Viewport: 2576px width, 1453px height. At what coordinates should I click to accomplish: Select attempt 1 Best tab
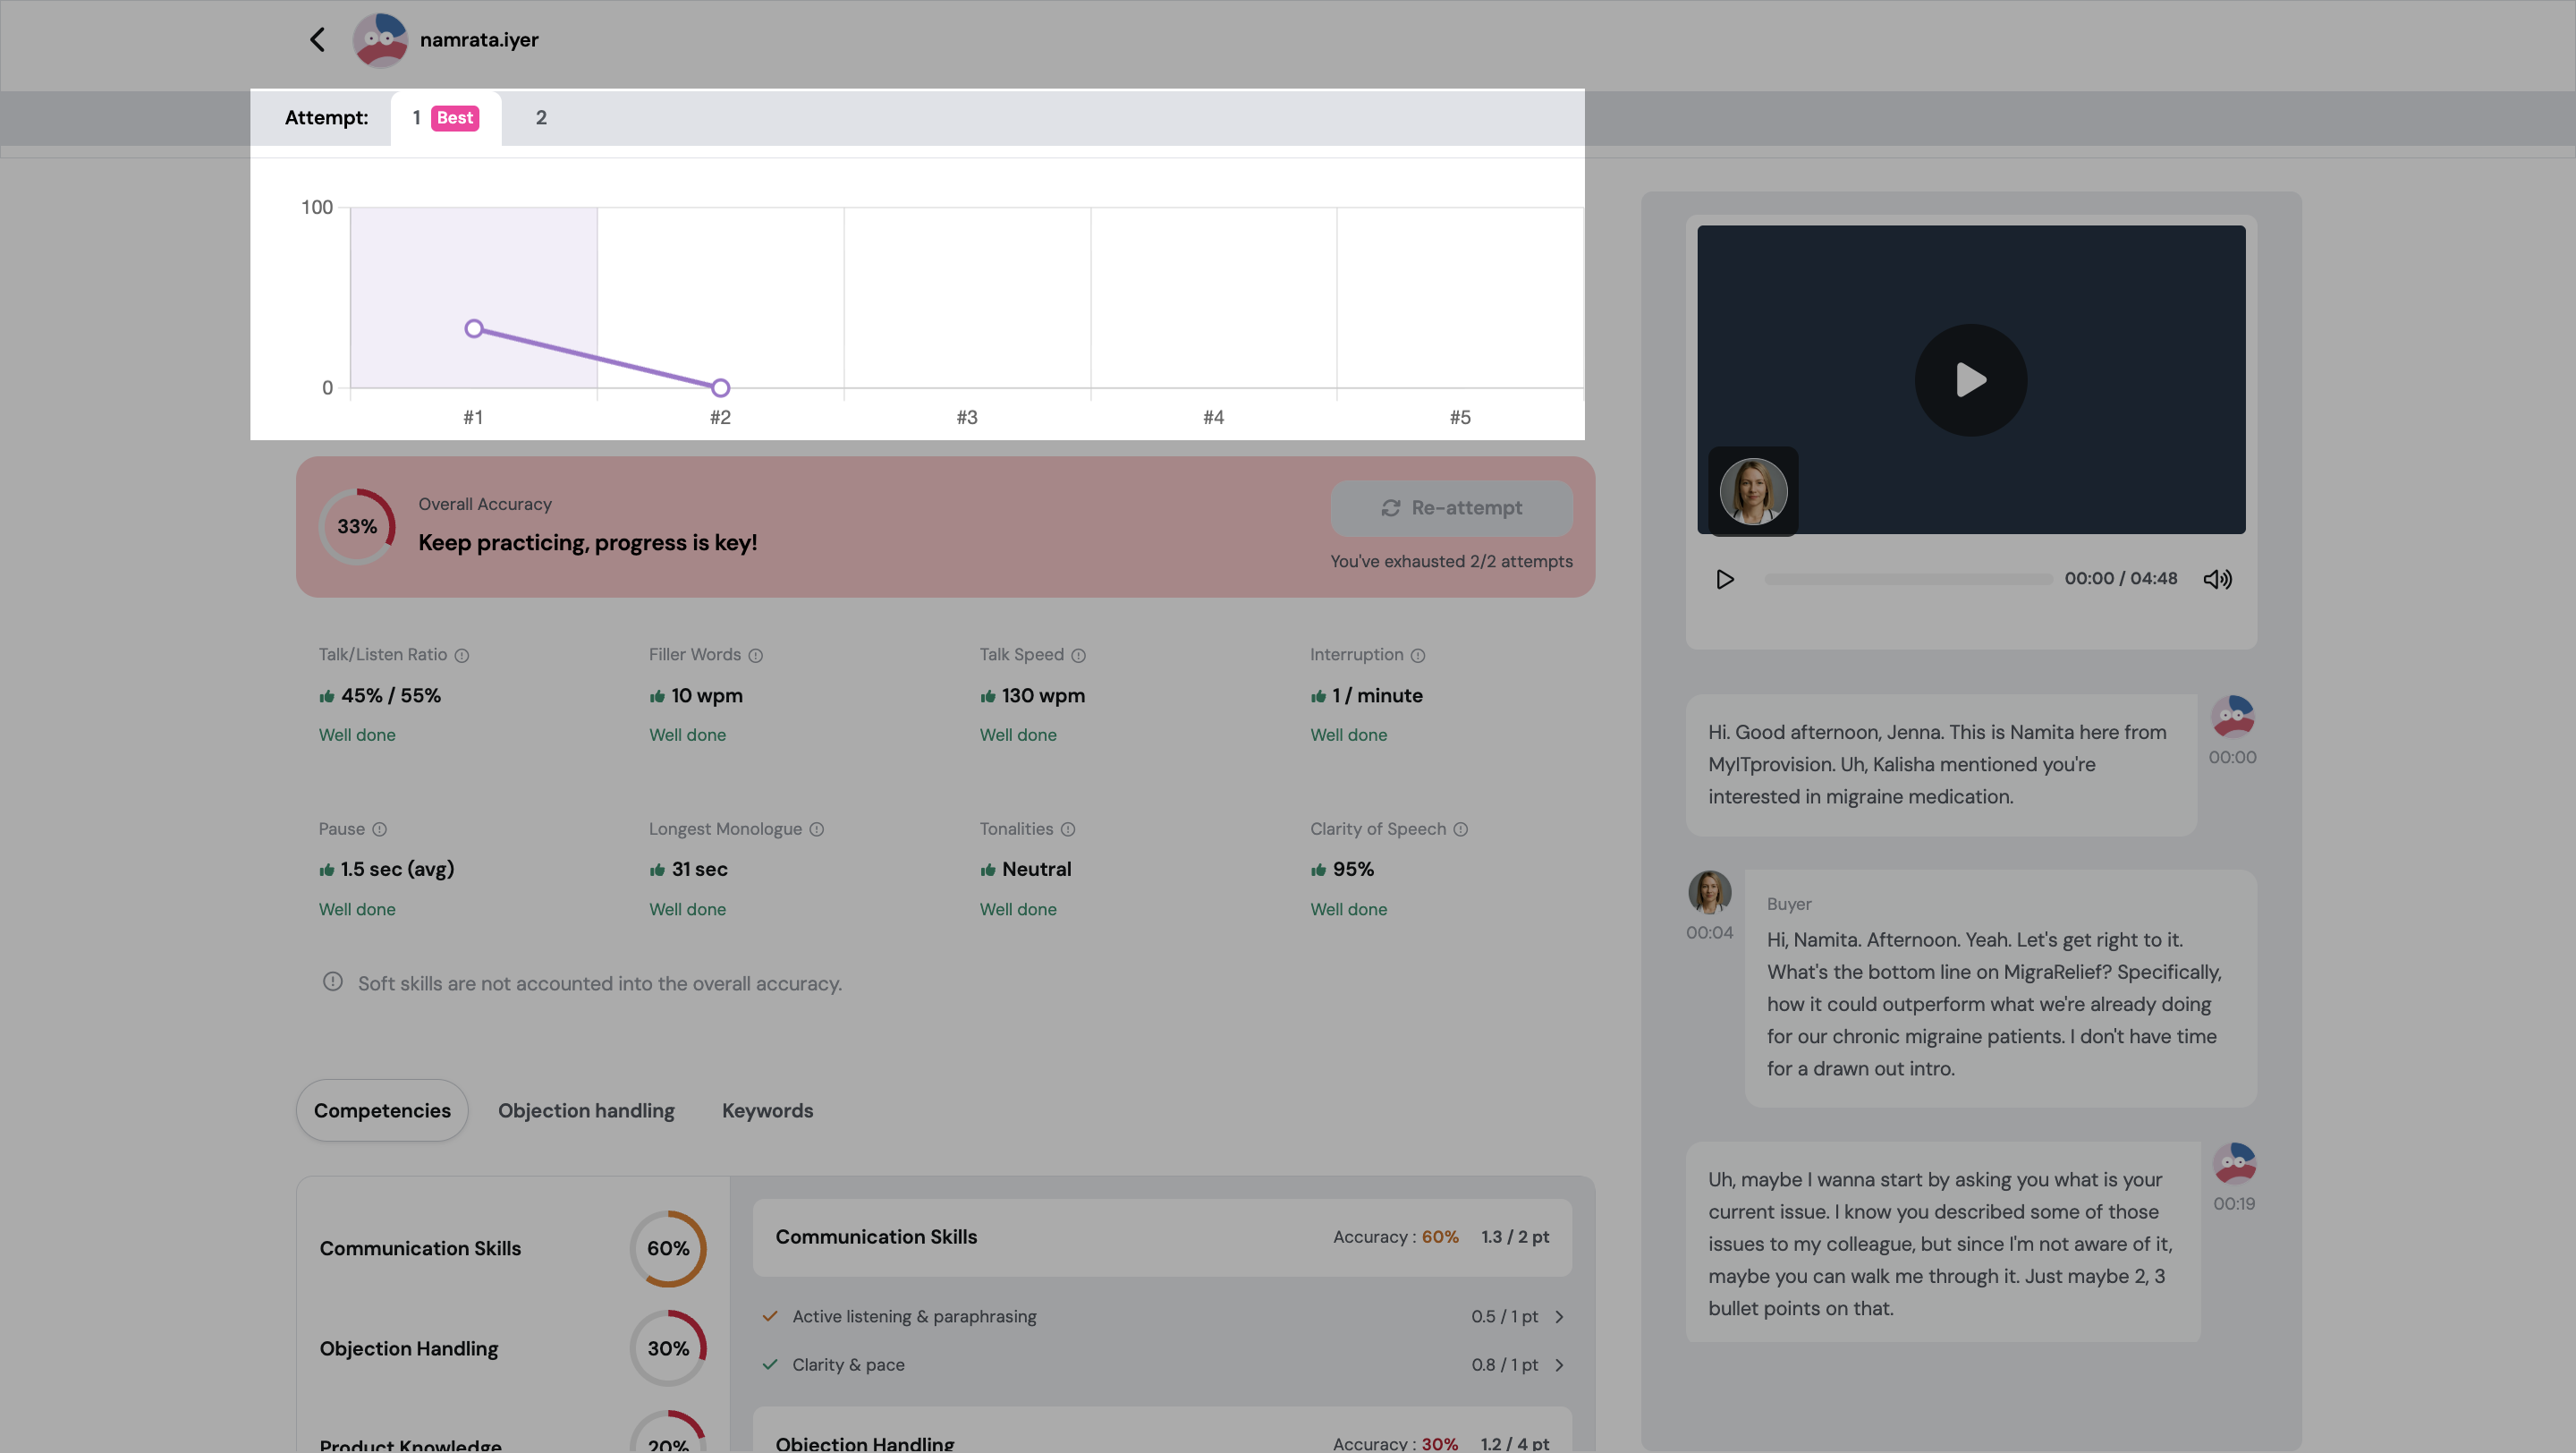tap(445, 118)
